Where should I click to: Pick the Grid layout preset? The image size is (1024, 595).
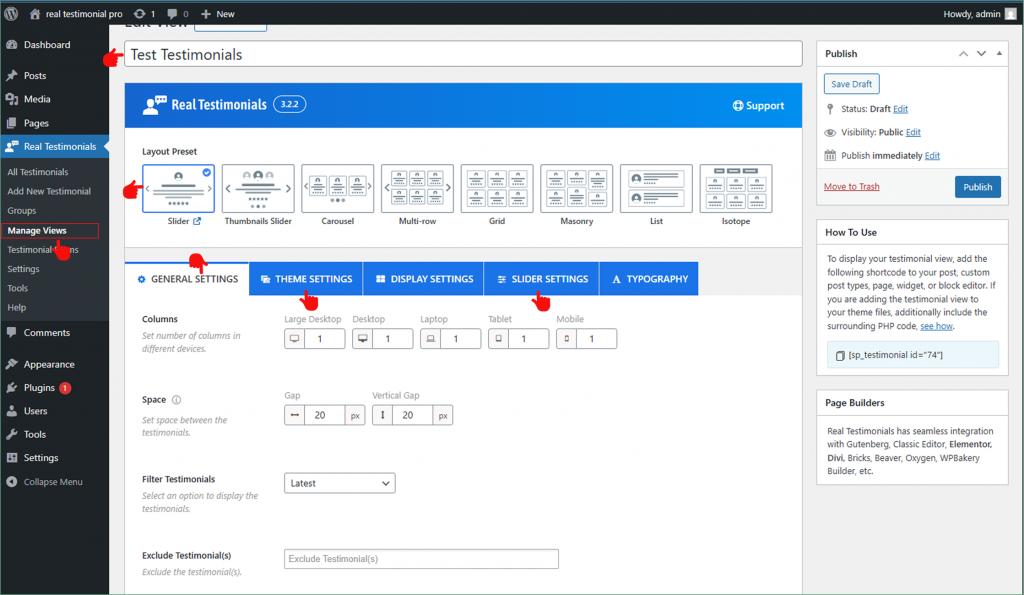click(497, 189)
